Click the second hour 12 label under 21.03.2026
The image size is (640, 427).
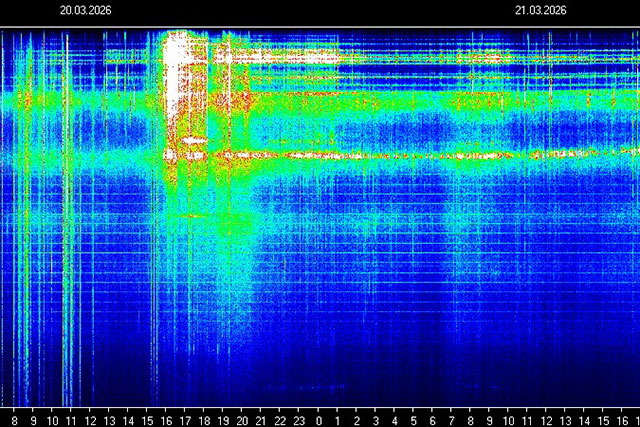coord(547,419)
